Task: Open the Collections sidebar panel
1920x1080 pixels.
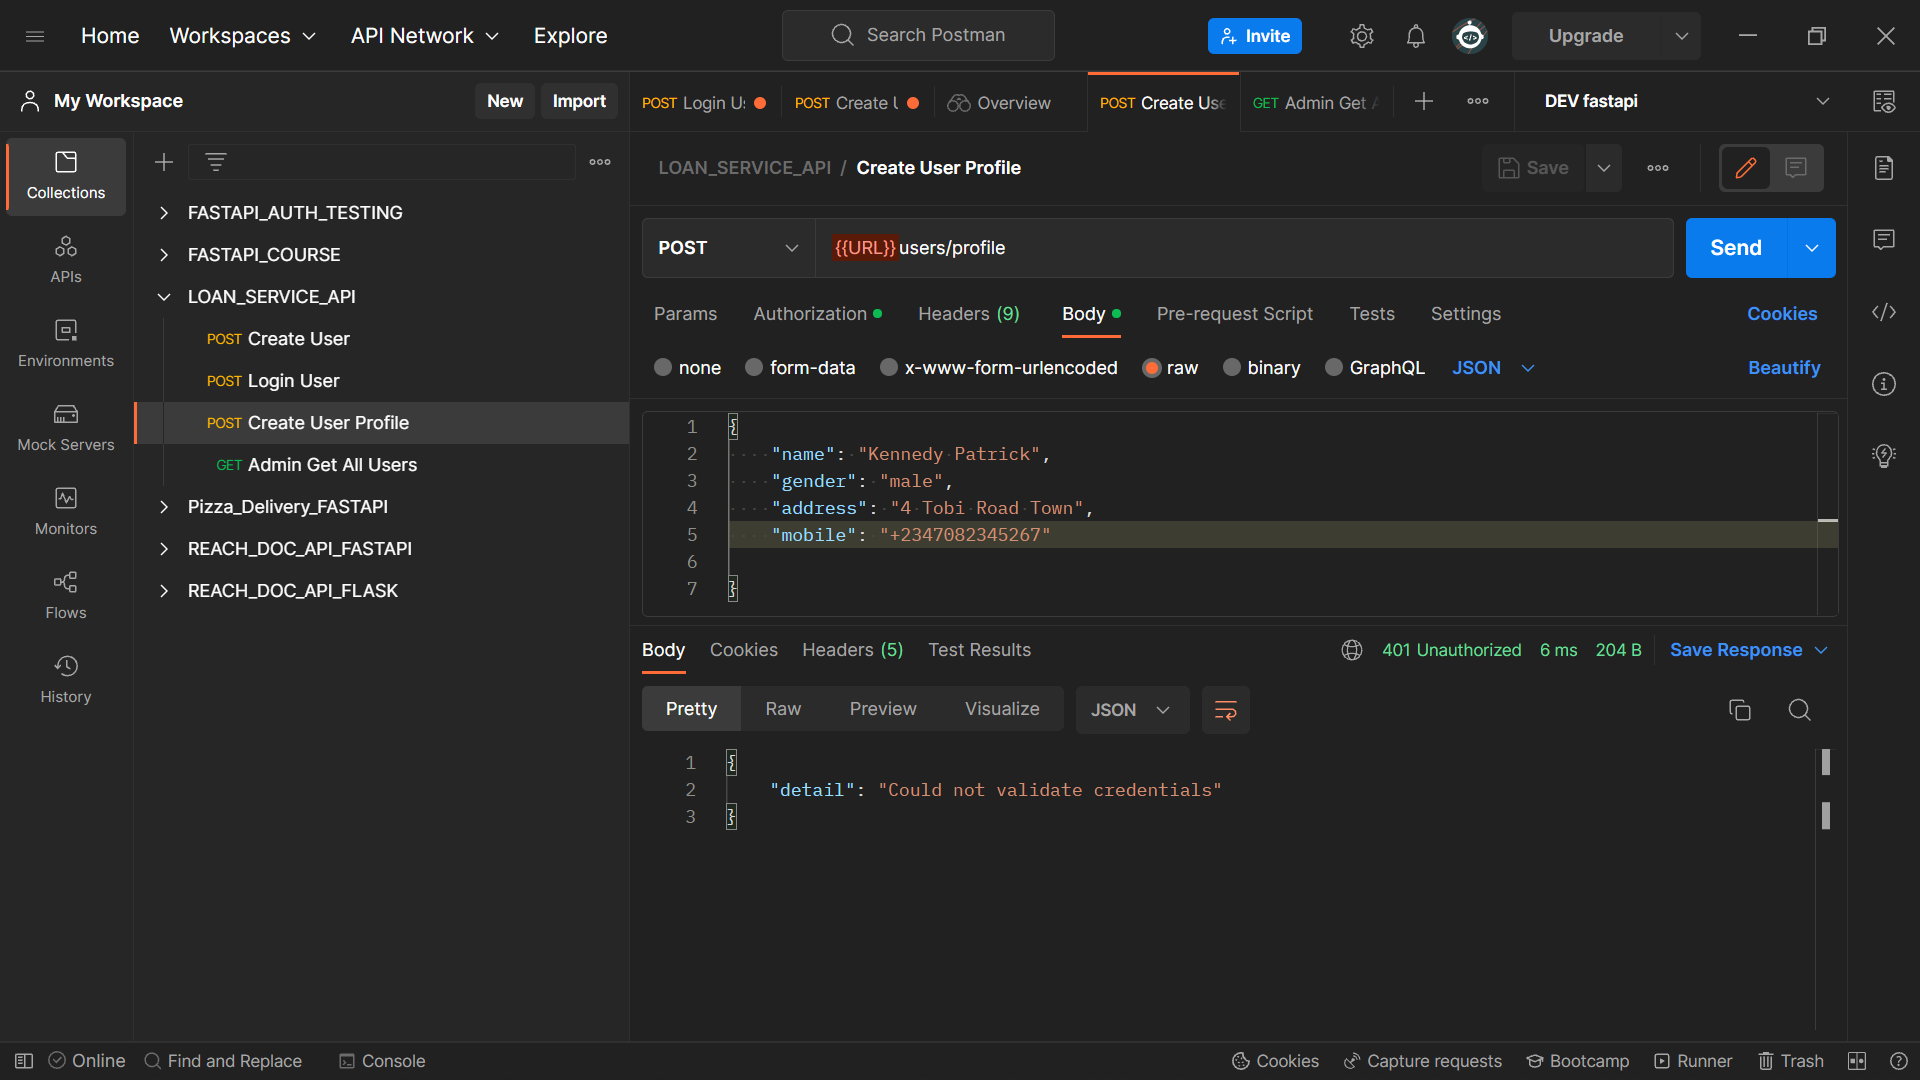Action: [x=65, y=176]
